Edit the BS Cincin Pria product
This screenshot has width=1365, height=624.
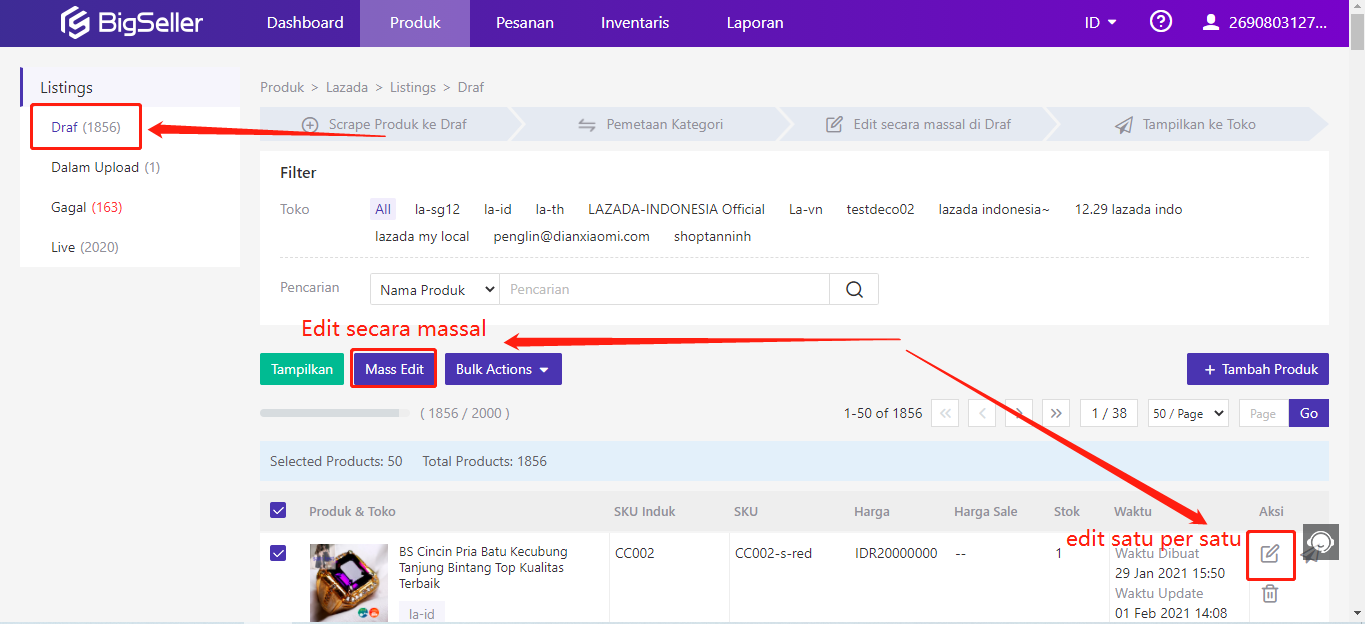[1270, 554]
